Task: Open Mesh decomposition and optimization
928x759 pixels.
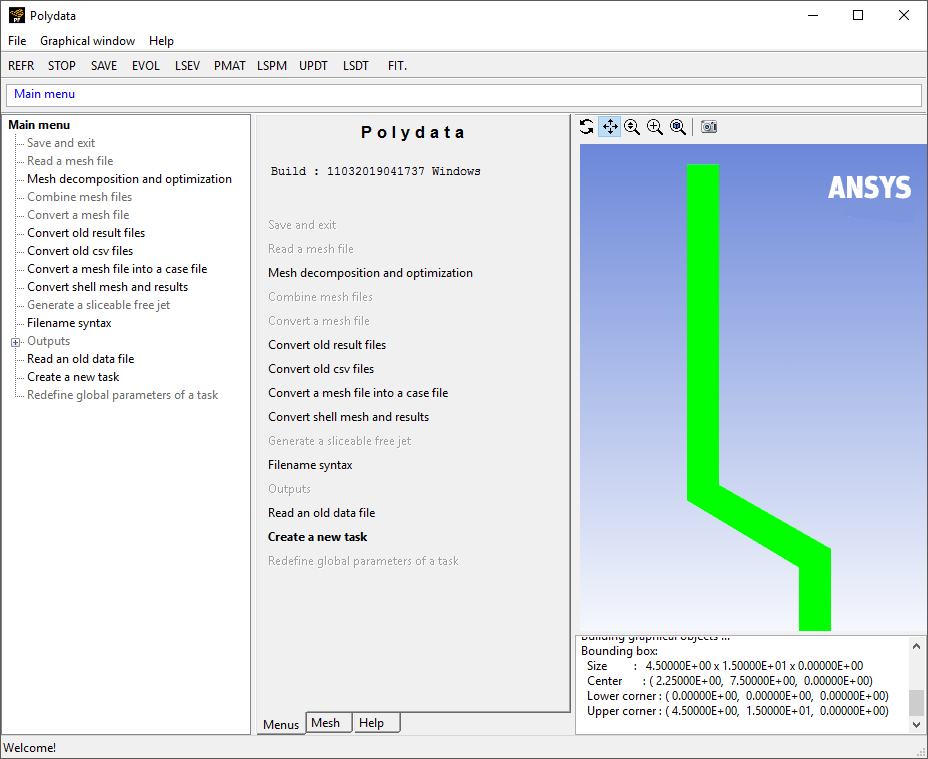Action: 130,178
